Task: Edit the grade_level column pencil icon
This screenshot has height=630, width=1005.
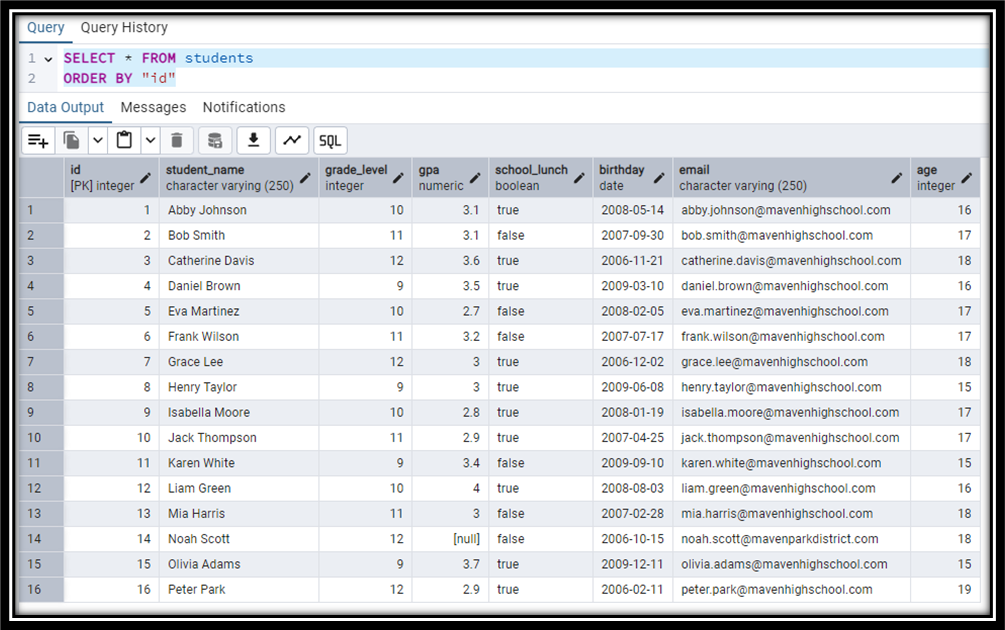Action: coord(398,178)
